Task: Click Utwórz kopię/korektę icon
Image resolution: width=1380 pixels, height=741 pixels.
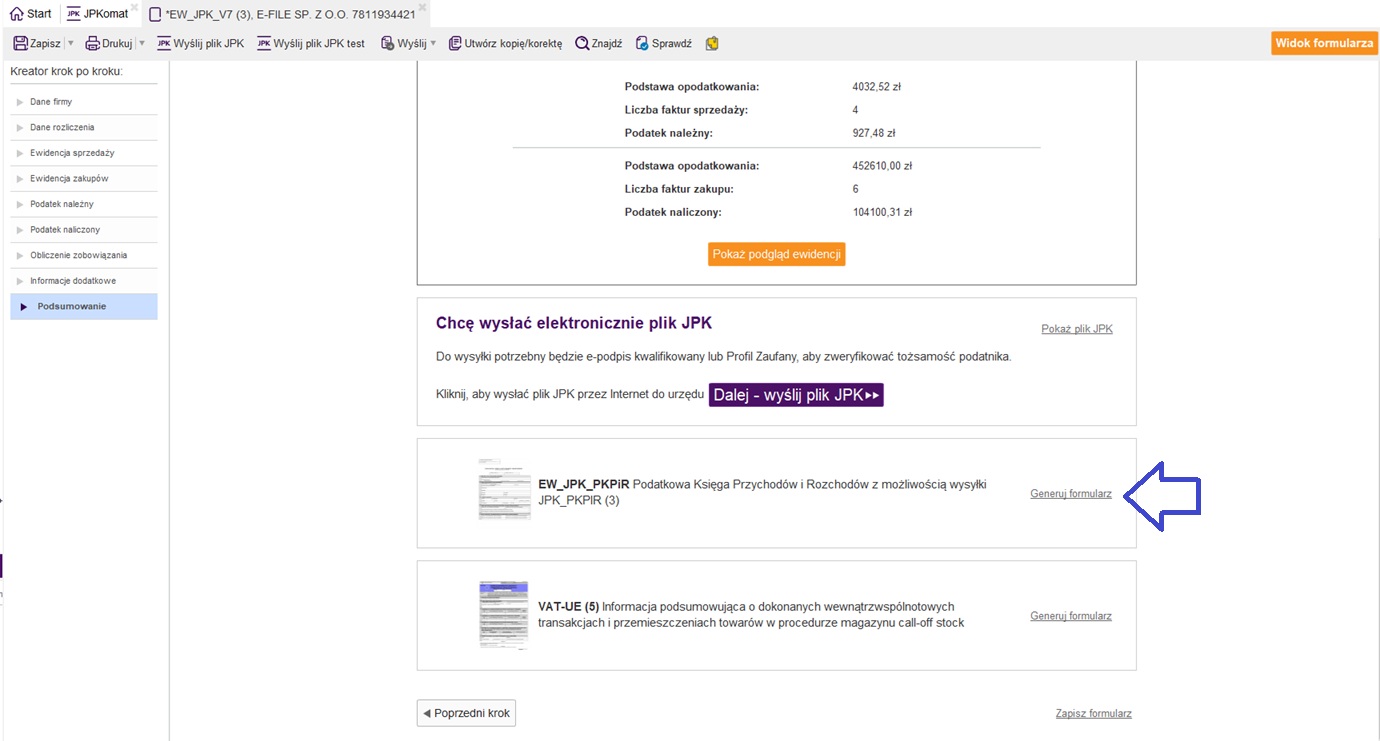Action: coord(455,44)
